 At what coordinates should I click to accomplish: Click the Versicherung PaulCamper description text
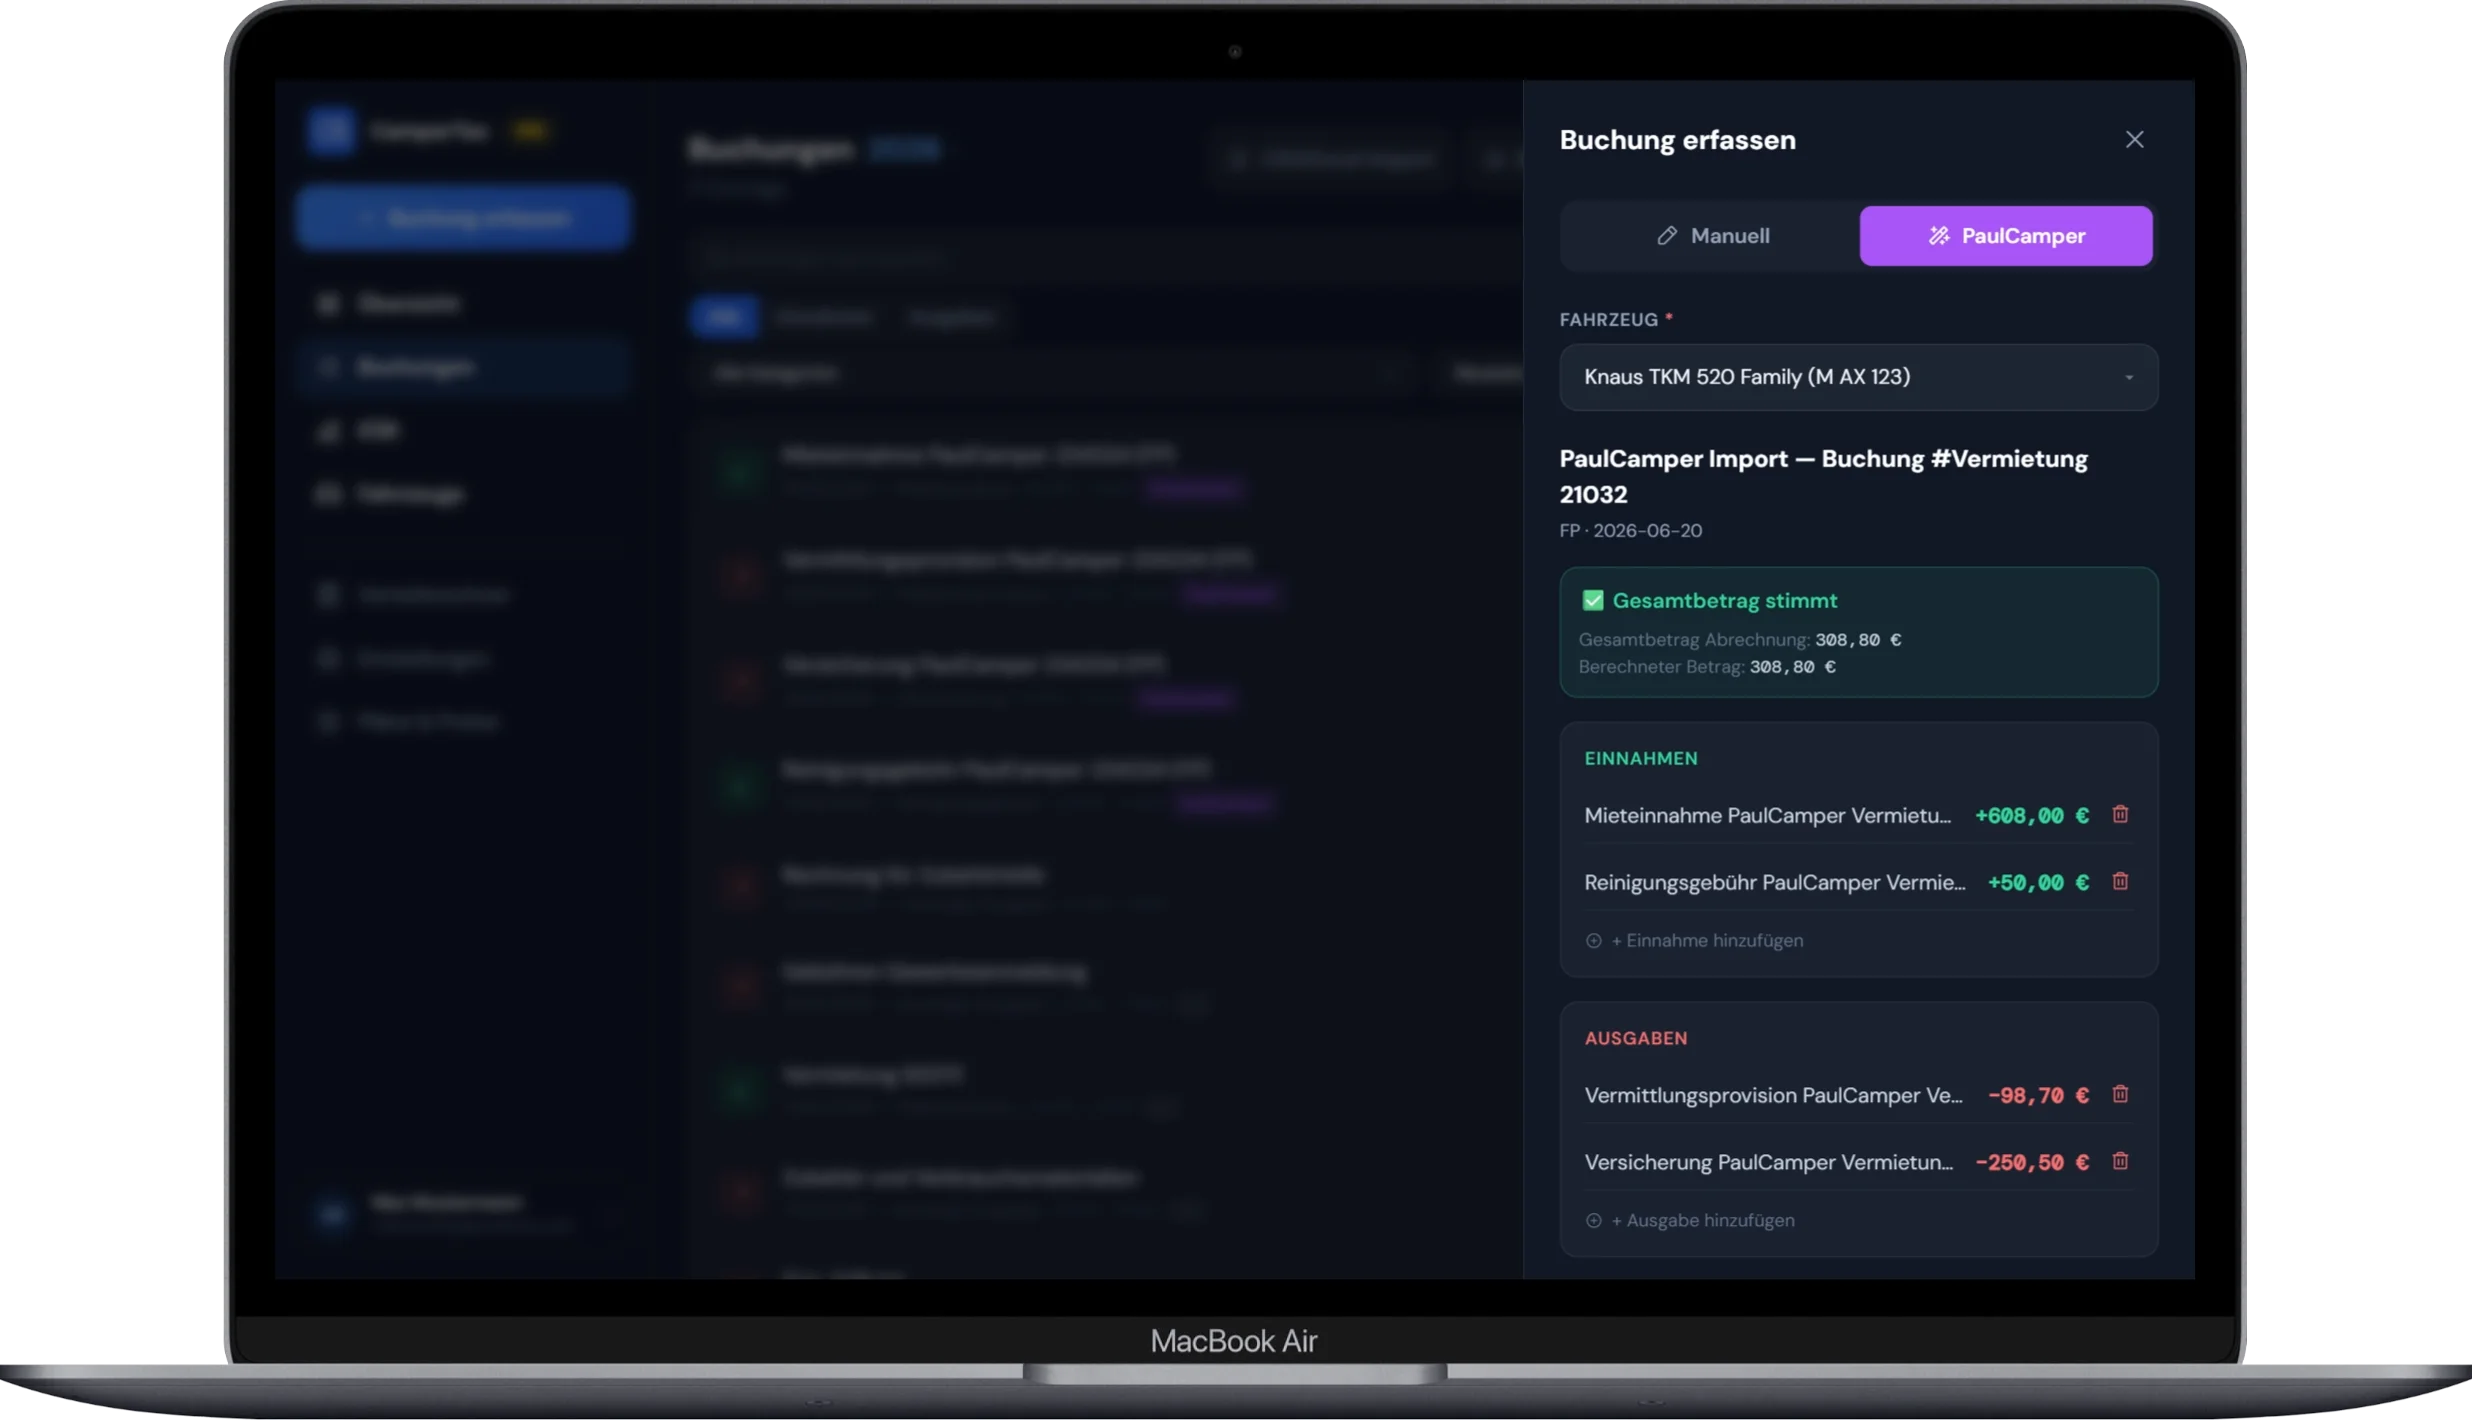(1769, 1163)
